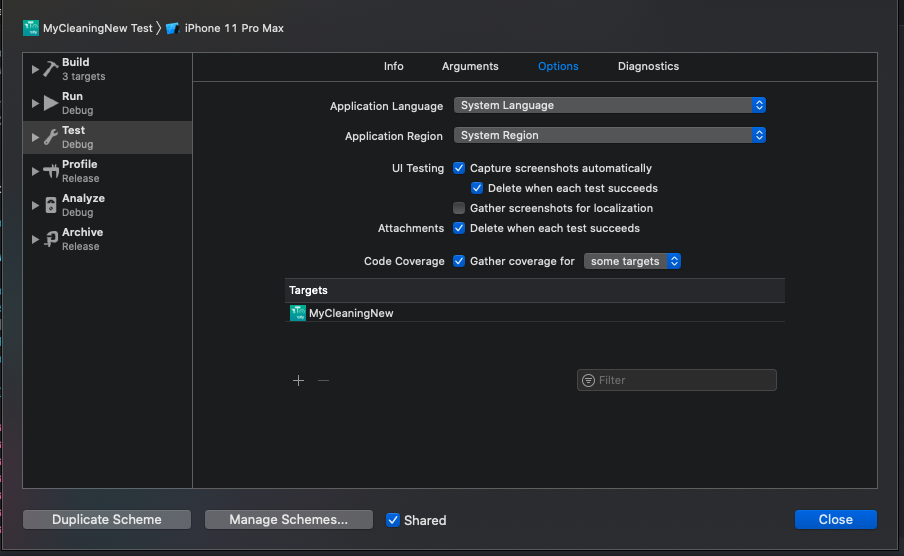904x556 pixels.
Task: Remove target with the minus button
Action: tap(323, 380)
